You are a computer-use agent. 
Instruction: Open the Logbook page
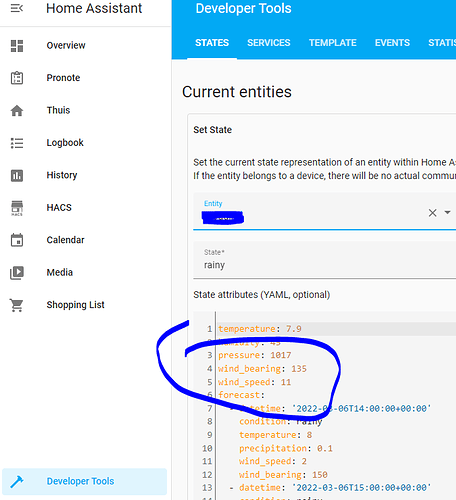click(x=65, y=143)
